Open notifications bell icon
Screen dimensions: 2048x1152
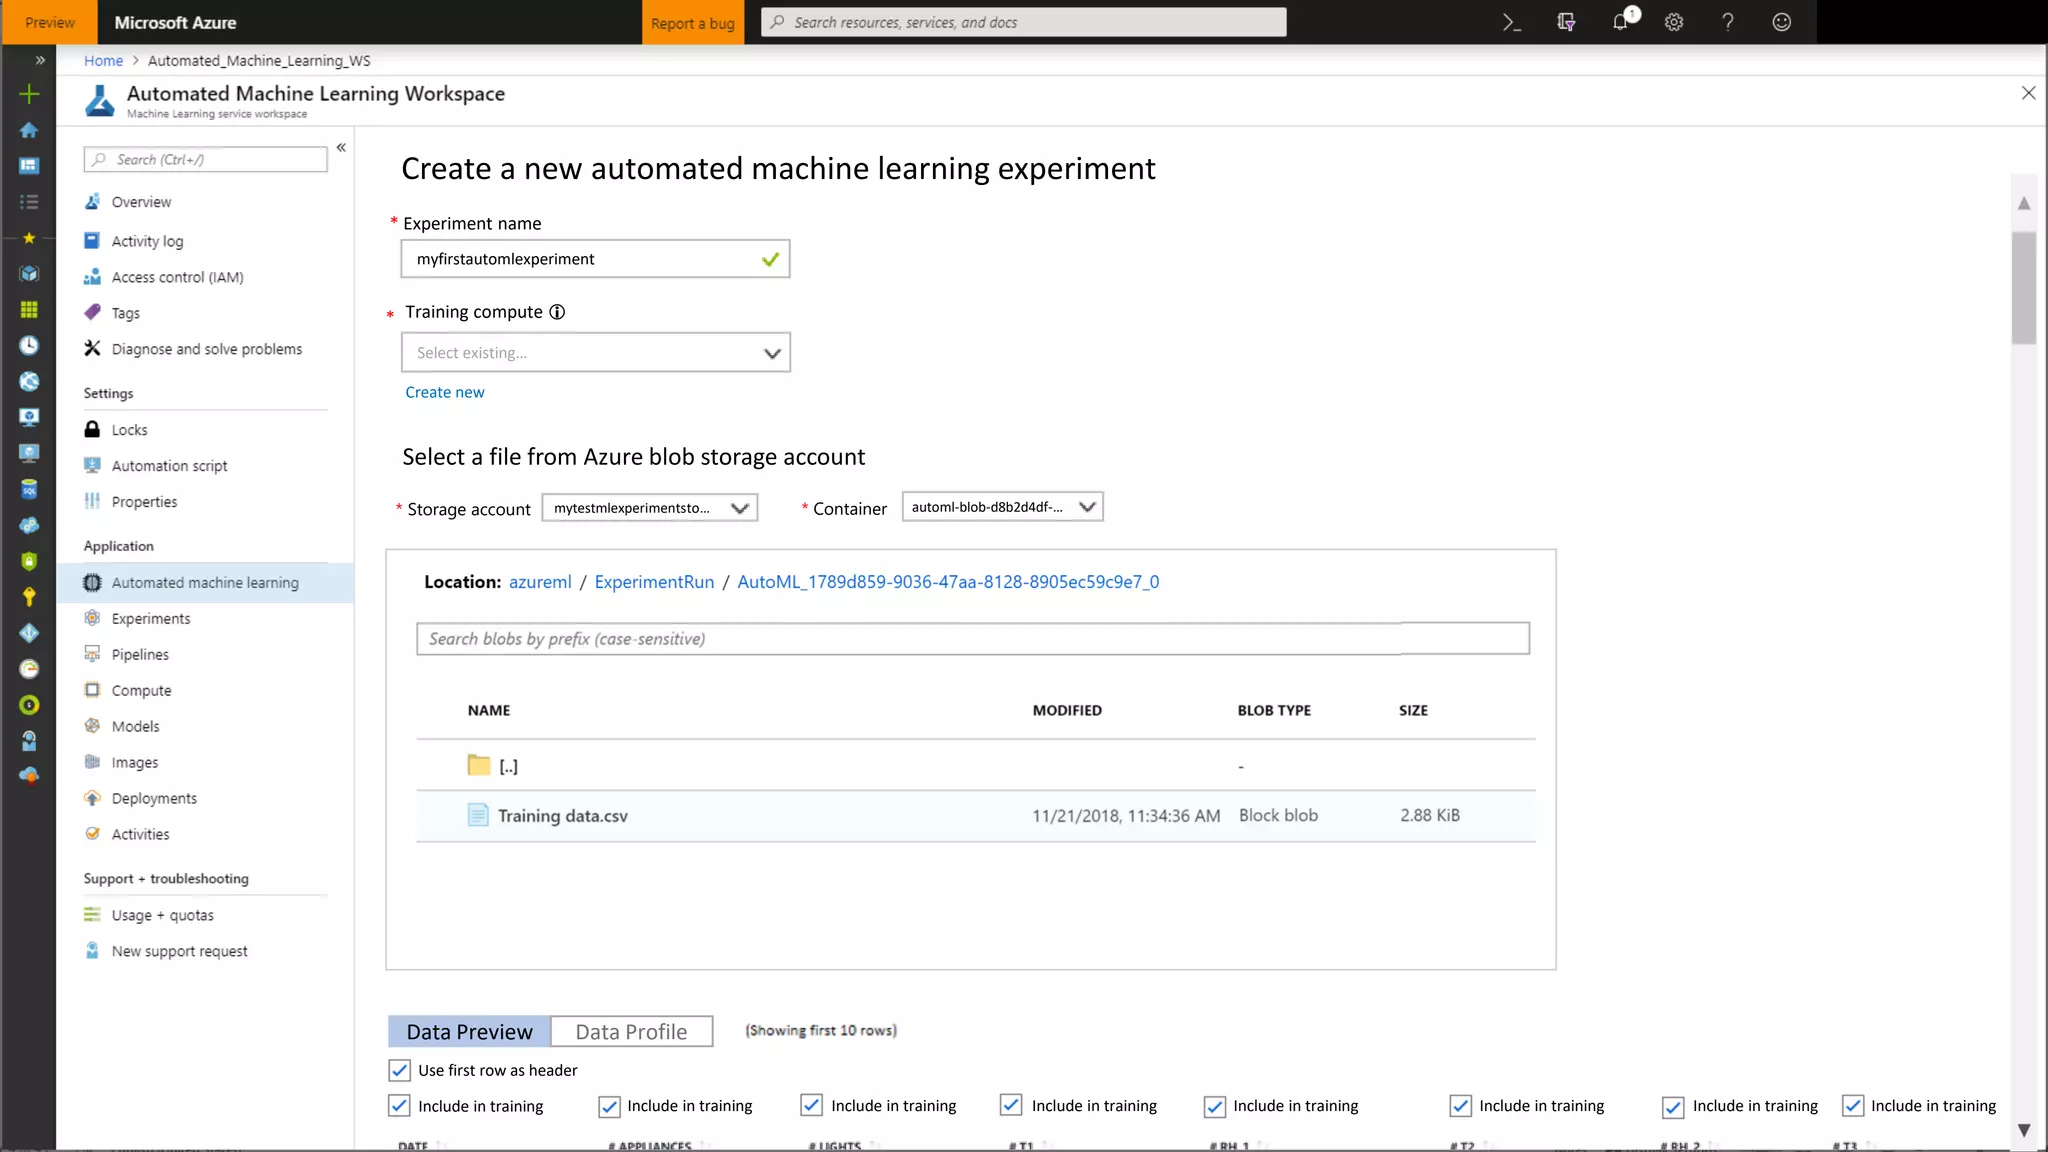click(1621, 22)
